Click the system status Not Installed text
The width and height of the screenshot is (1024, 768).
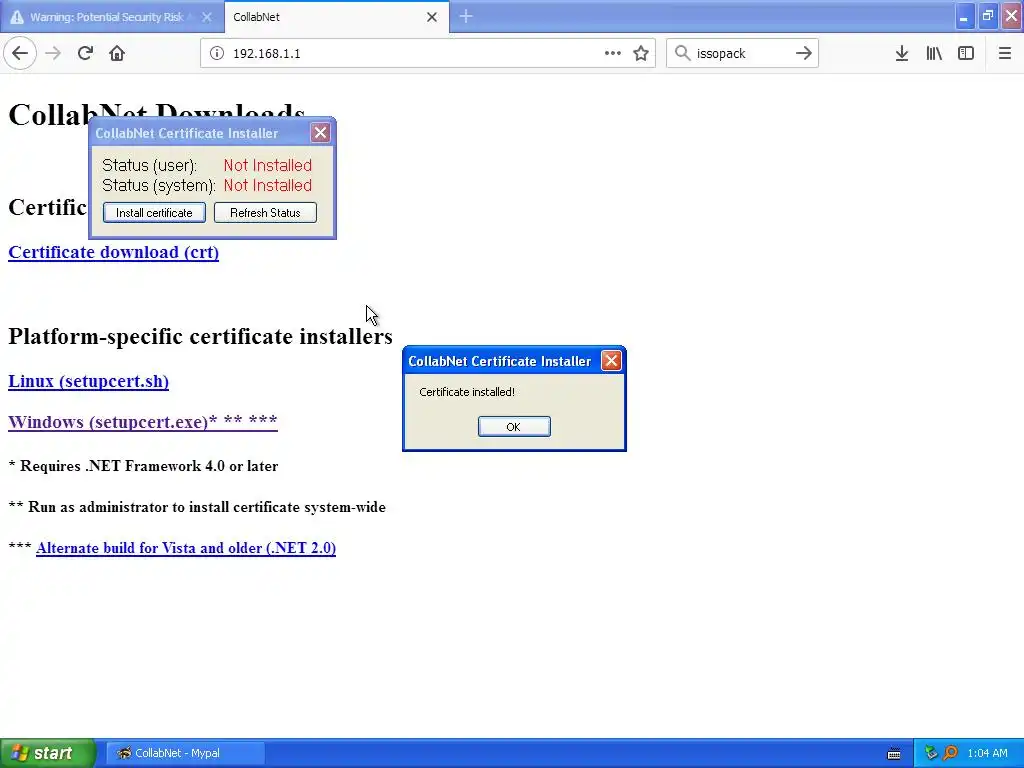tap(268, 185)
